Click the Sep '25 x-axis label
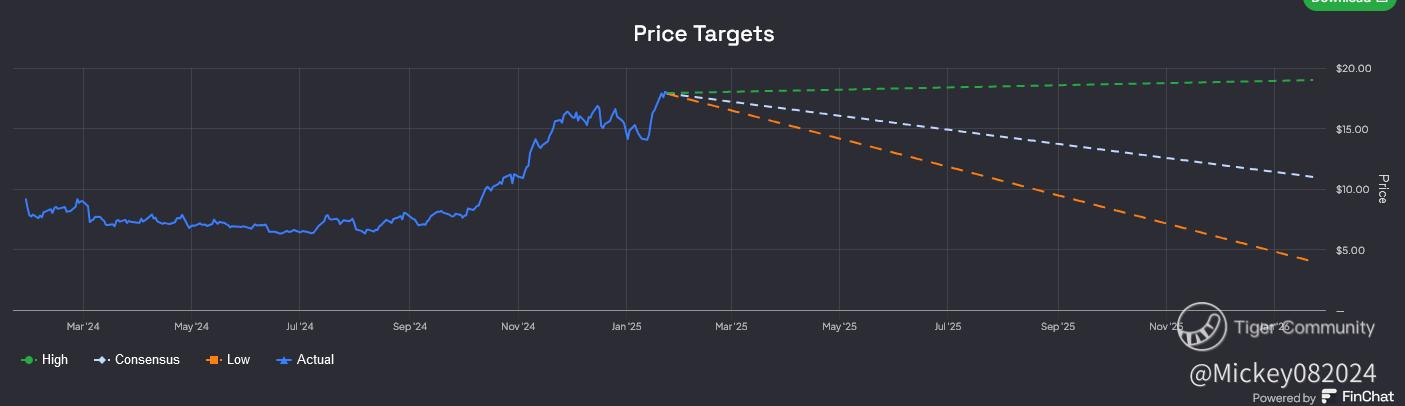This screenshot has height=406, width=1405. point(1057,327)
